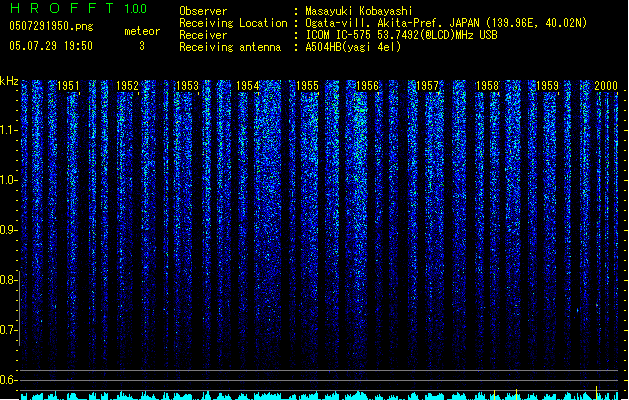629x400 pixels.
Task: Click the HROFFT 1.0.0 title text
Action: pos(79,8)
